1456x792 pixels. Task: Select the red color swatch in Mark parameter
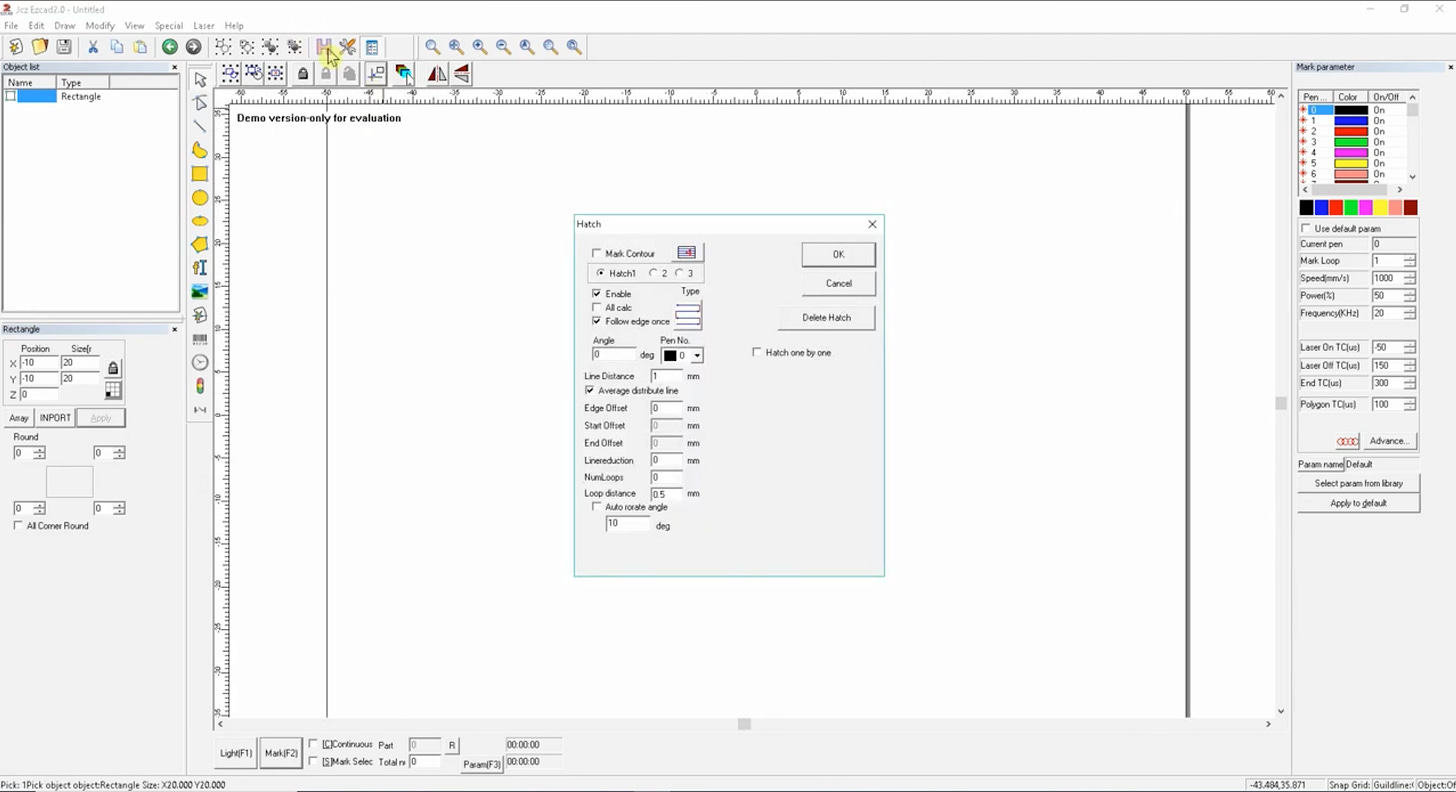pos(1336,207)
